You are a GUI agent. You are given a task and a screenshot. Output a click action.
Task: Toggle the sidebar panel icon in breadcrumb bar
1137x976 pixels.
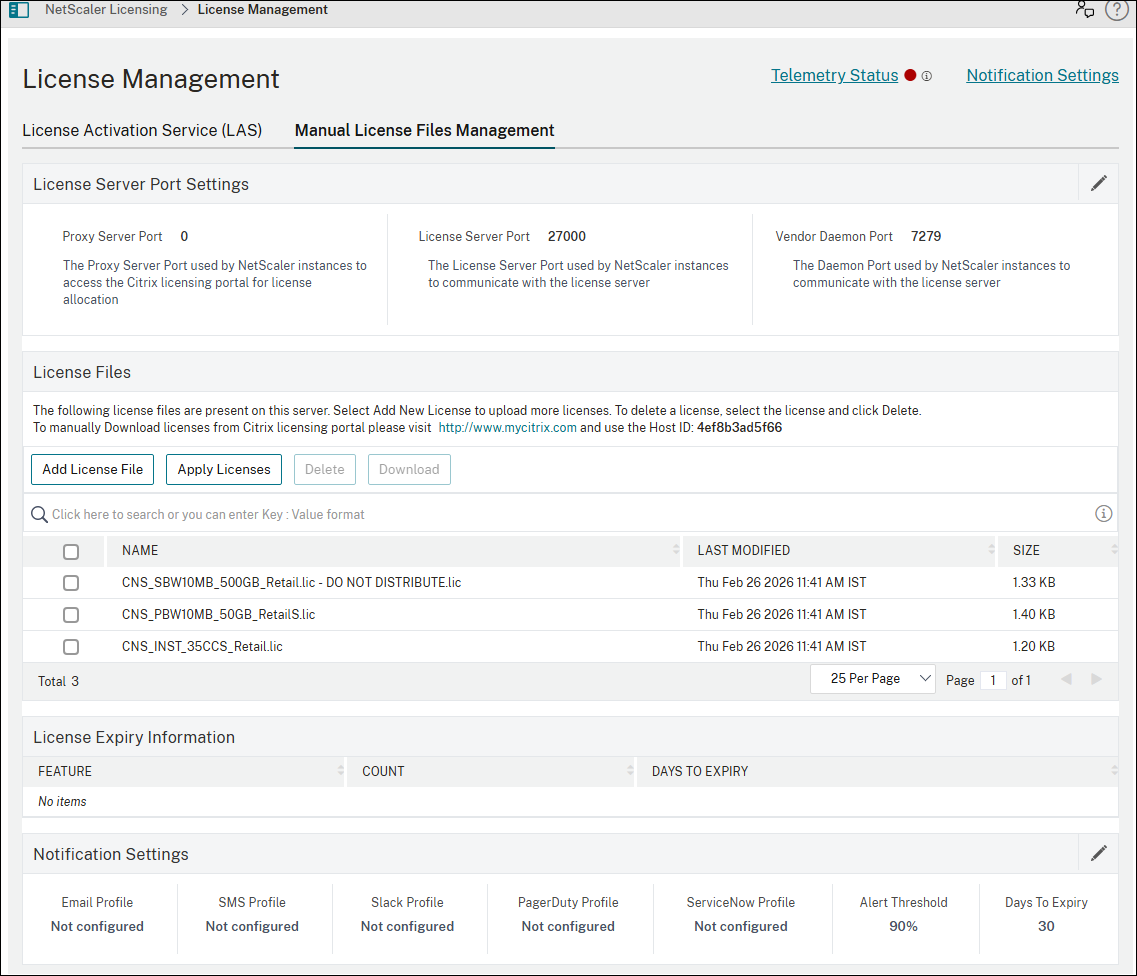pos(19,10)
